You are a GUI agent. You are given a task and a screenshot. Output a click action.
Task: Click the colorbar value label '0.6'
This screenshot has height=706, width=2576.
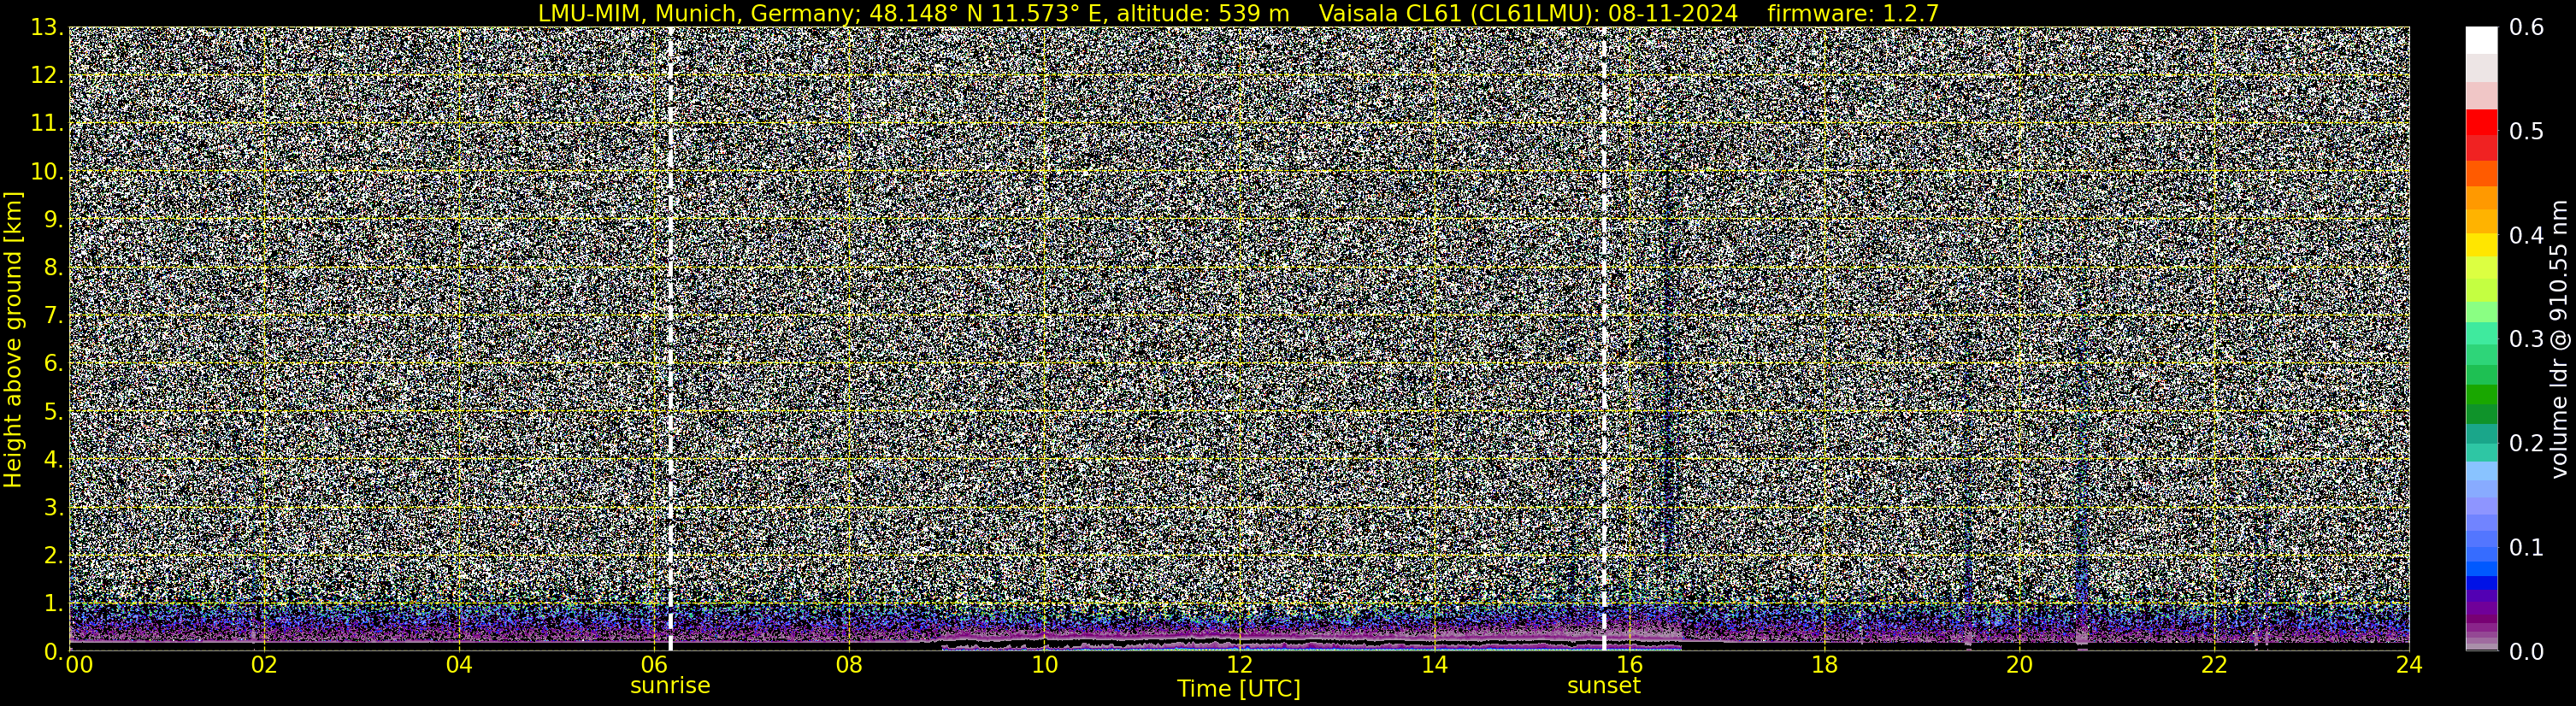(x=2527, y=27)
